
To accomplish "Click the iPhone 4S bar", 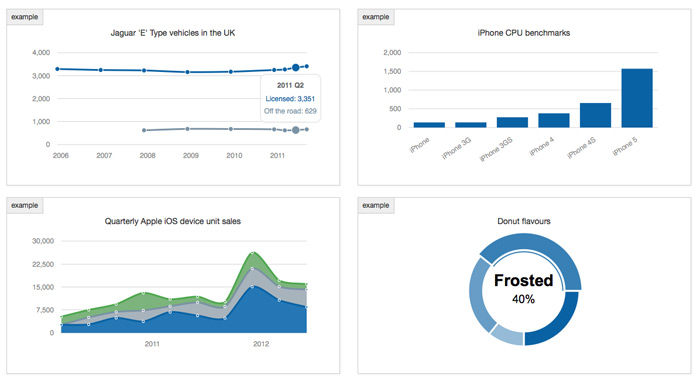I will click(x=595, y=115).
